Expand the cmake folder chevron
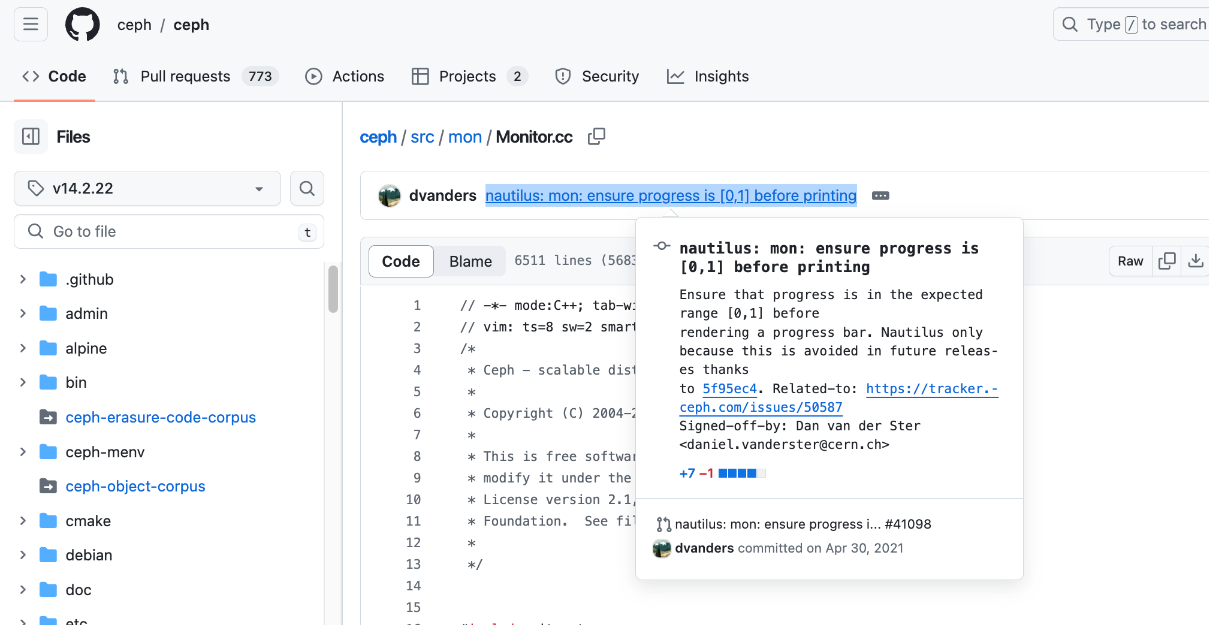The height and width of the screenshot is (625, 1209). pyautogui.click(x=23, y=521)
